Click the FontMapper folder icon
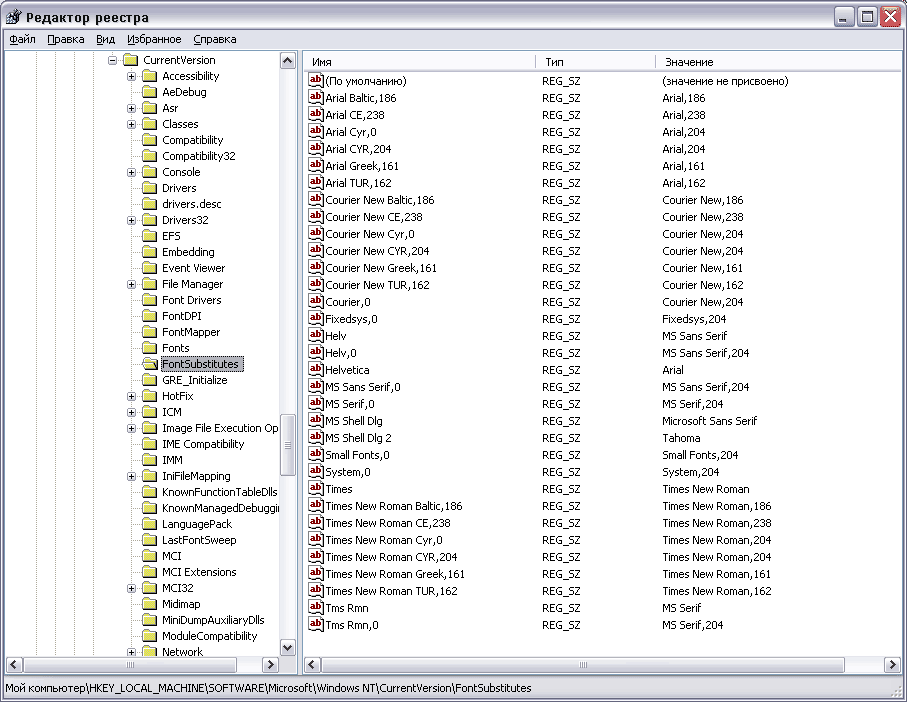The width and height of the screenshot is (907, 702). tap(150, 332)
